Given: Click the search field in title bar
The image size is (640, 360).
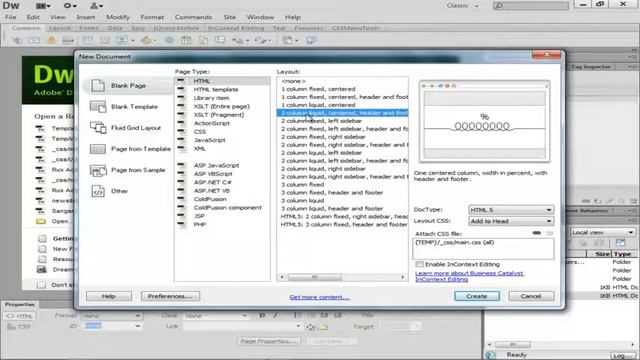Looking at the screenshot, I should pos(530,6).
